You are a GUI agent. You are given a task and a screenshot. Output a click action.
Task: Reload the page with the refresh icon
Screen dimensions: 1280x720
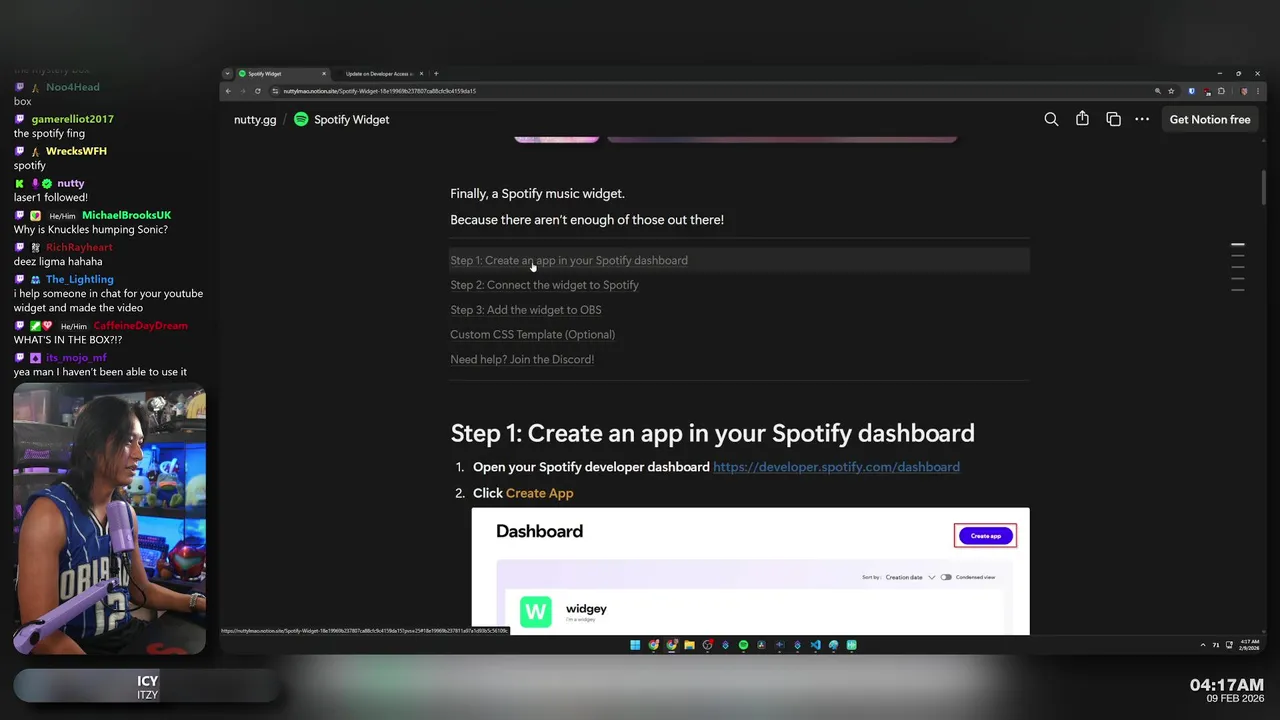coord(258,91)
